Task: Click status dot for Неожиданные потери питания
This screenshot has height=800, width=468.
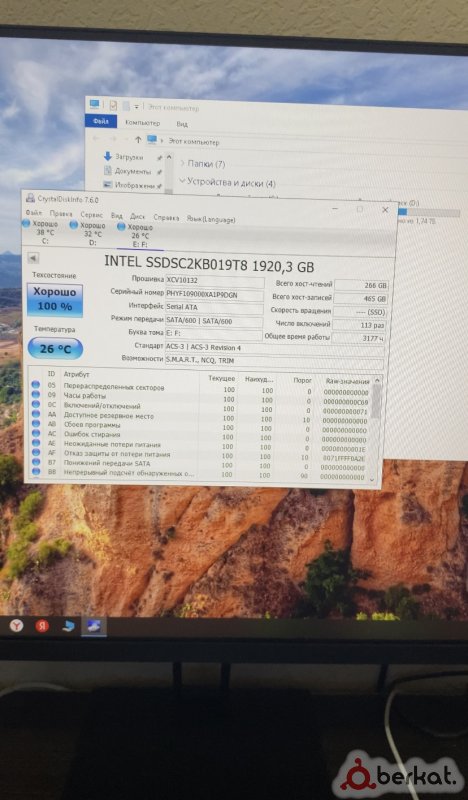Action: (x=36, y=443)
